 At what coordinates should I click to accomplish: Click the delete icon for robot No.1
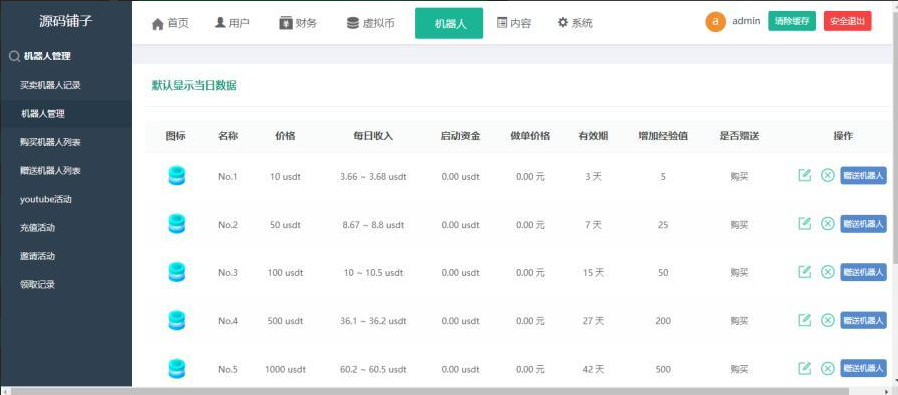click(x=827, y=175)
